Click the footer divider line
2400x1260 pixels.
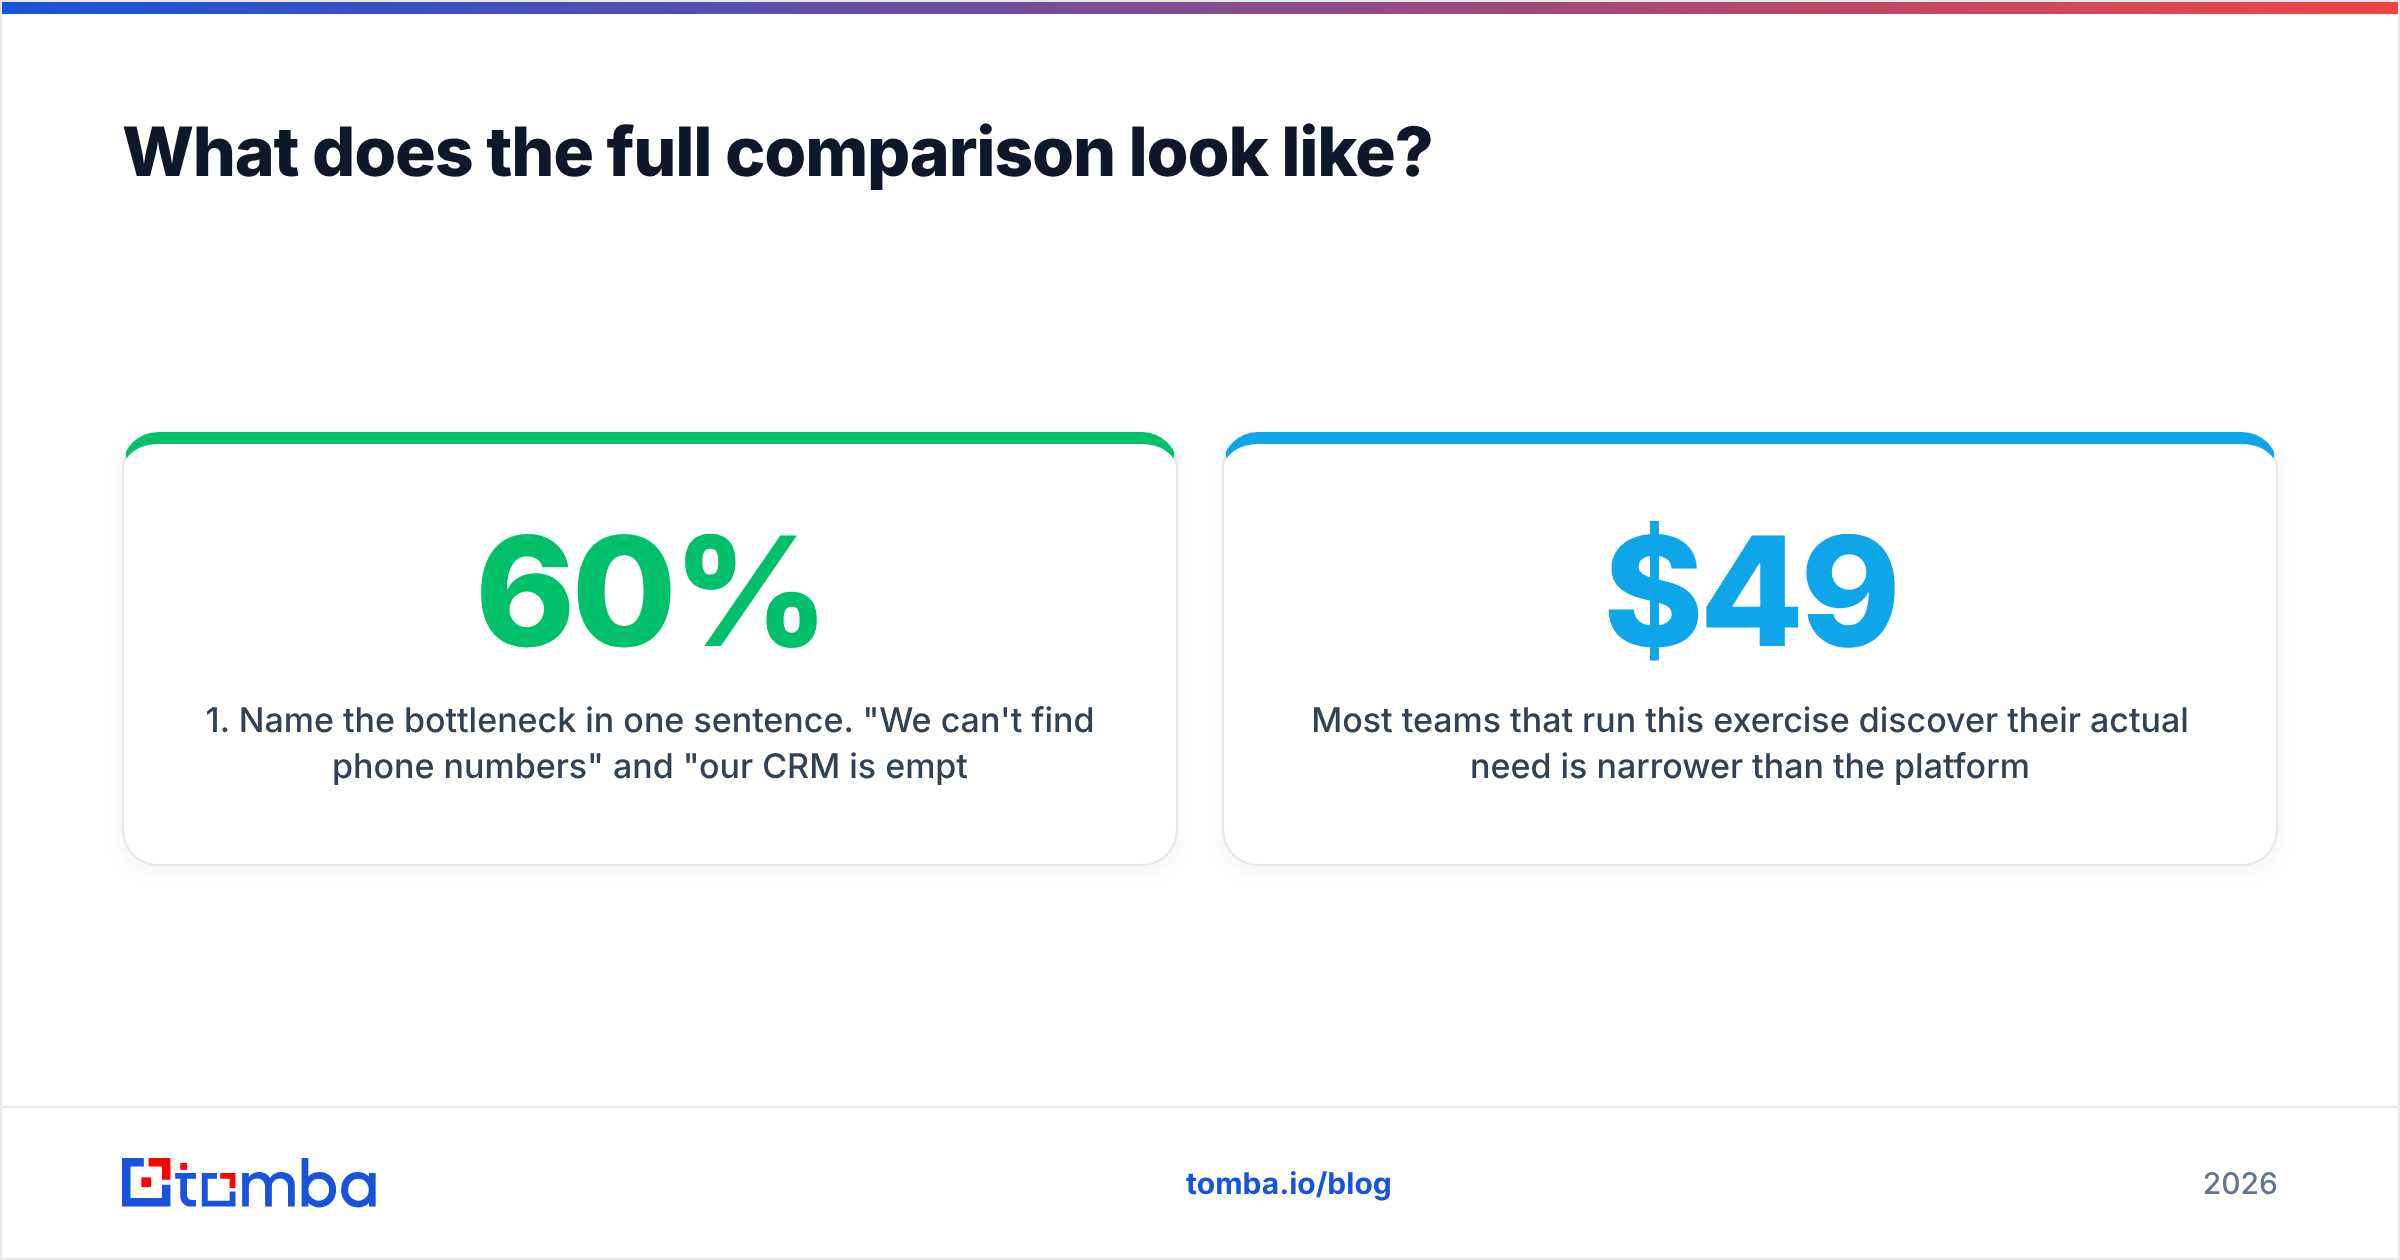pyautogui.click(x=1200, y=1107)
